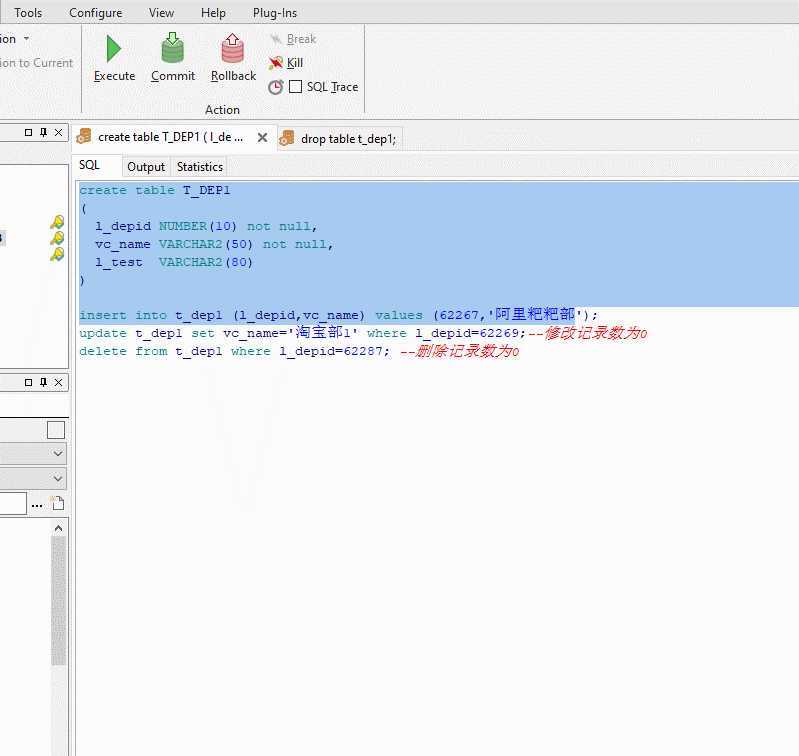Click the 'delete from t_dep1' line
This screenshot has height=756, width=799.
point(299,351)
